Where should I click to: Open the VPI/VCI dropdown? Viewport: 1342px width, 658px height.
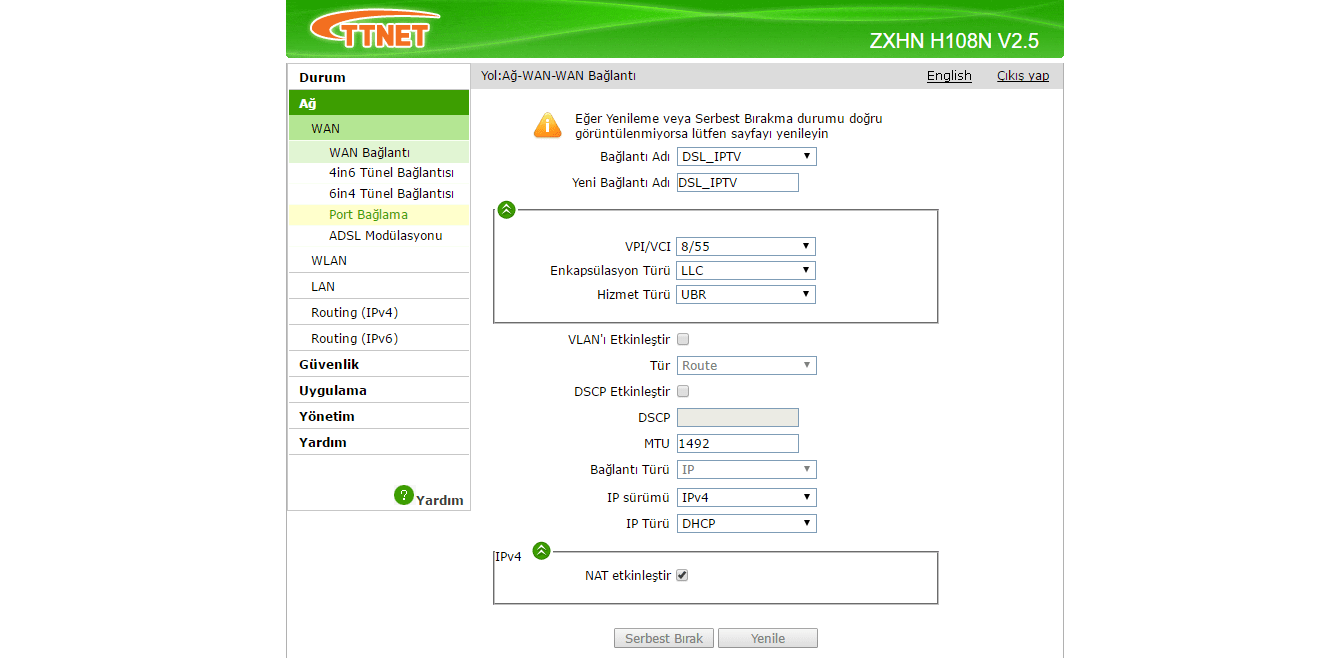(746, 247)
